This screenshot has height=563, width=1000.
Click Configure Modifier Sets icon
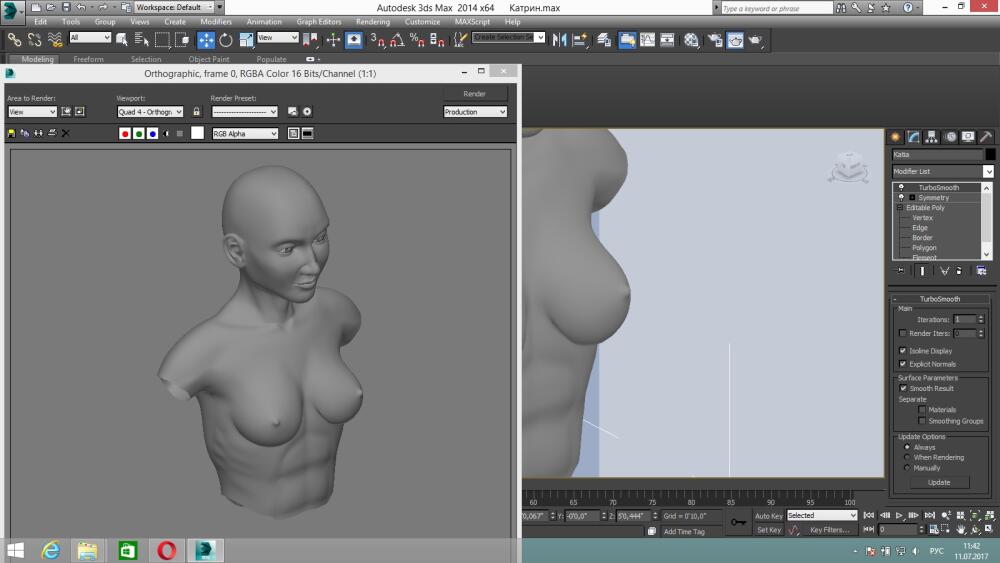[981, 271]
